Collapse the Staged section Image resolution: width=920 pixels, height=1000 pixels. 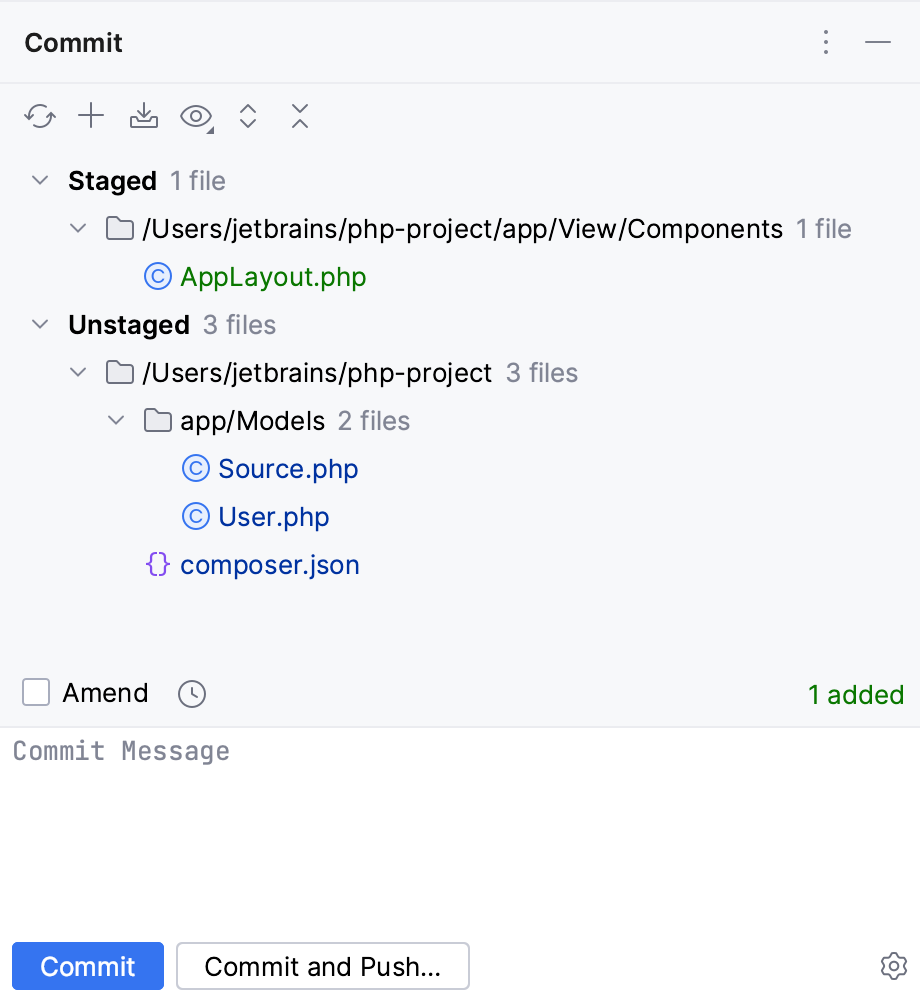tap(40, 181)
